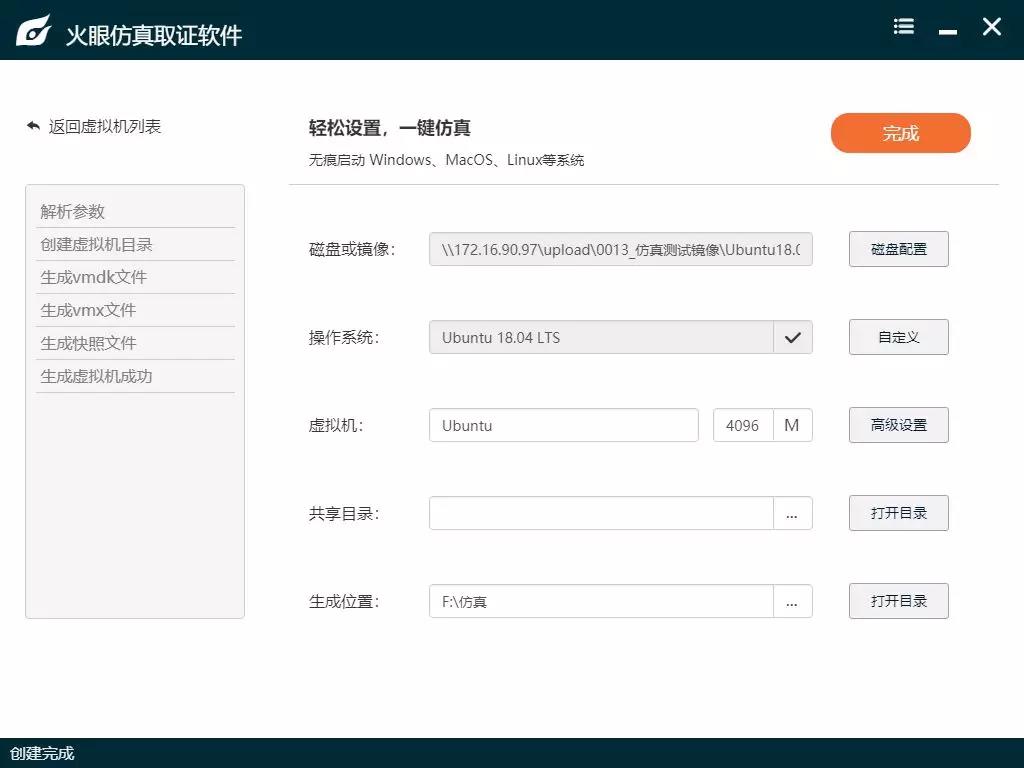
Task: Click the checkmark icon in the OS field
Action: click(793, 337)
